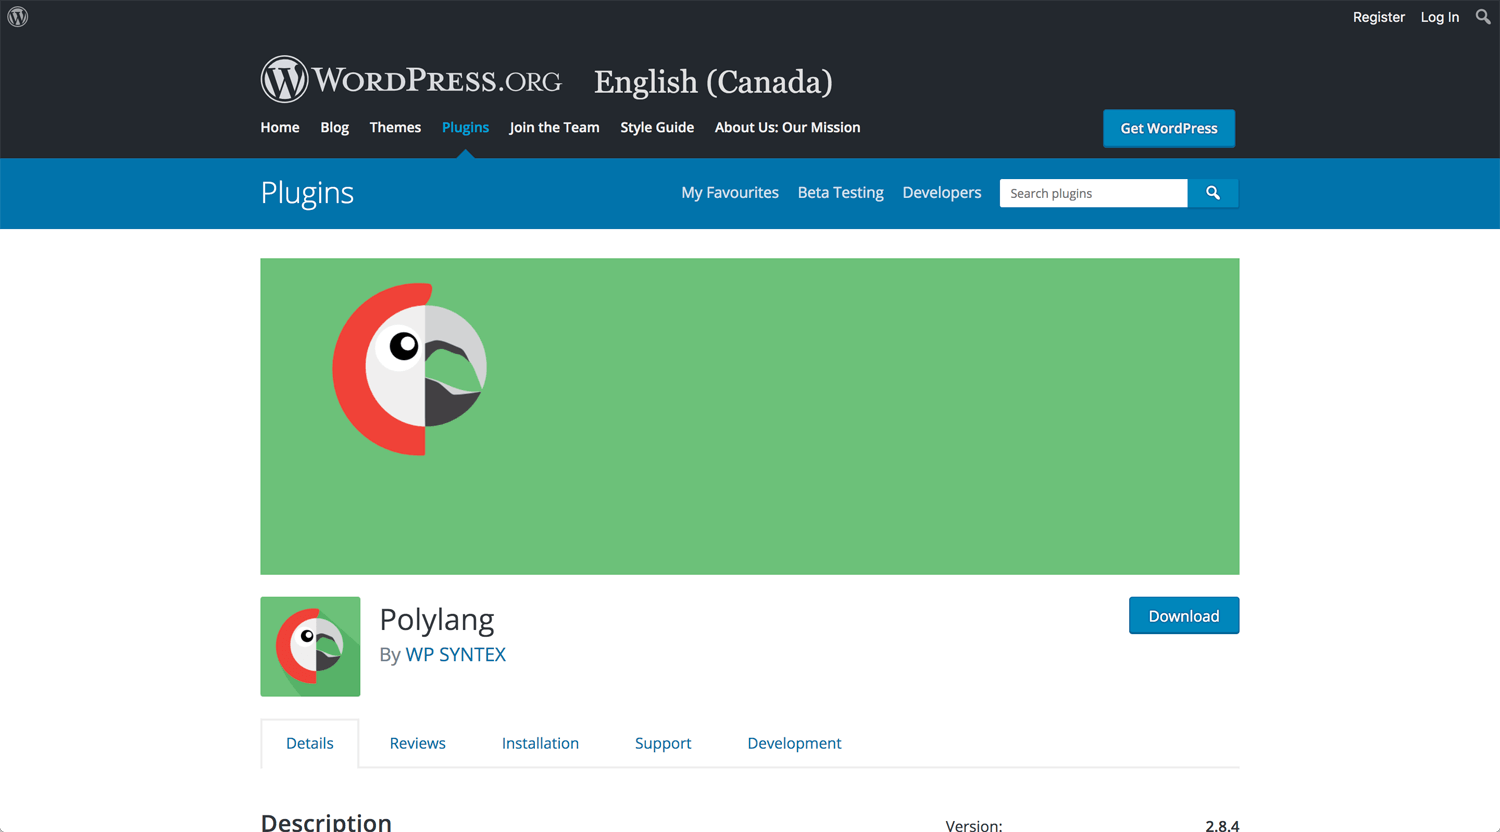Screen dimensions: 1500x832
Task: Go to the Home menu item
Action: click(280, 127)
